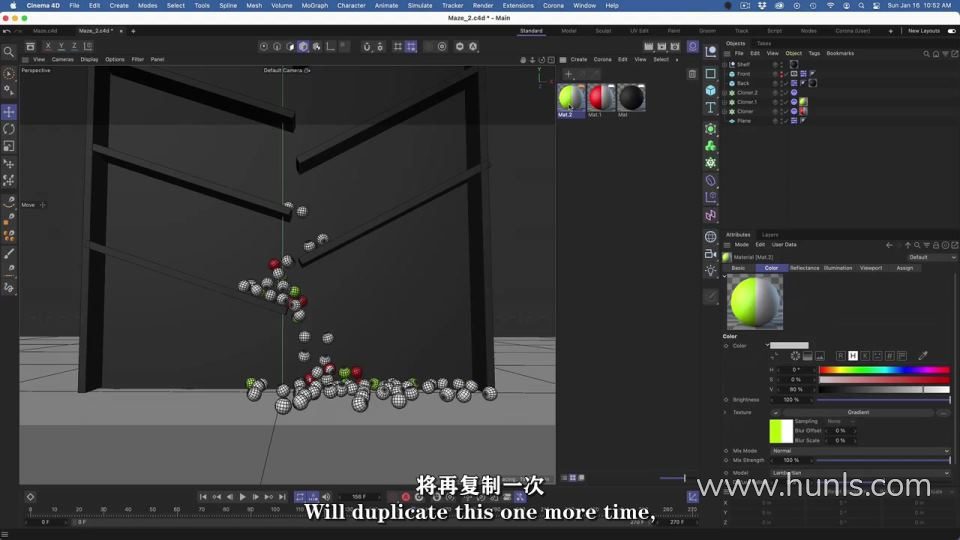The image size is (960, 540).
Task: Play the animation forward
Action: pos(242,497)
